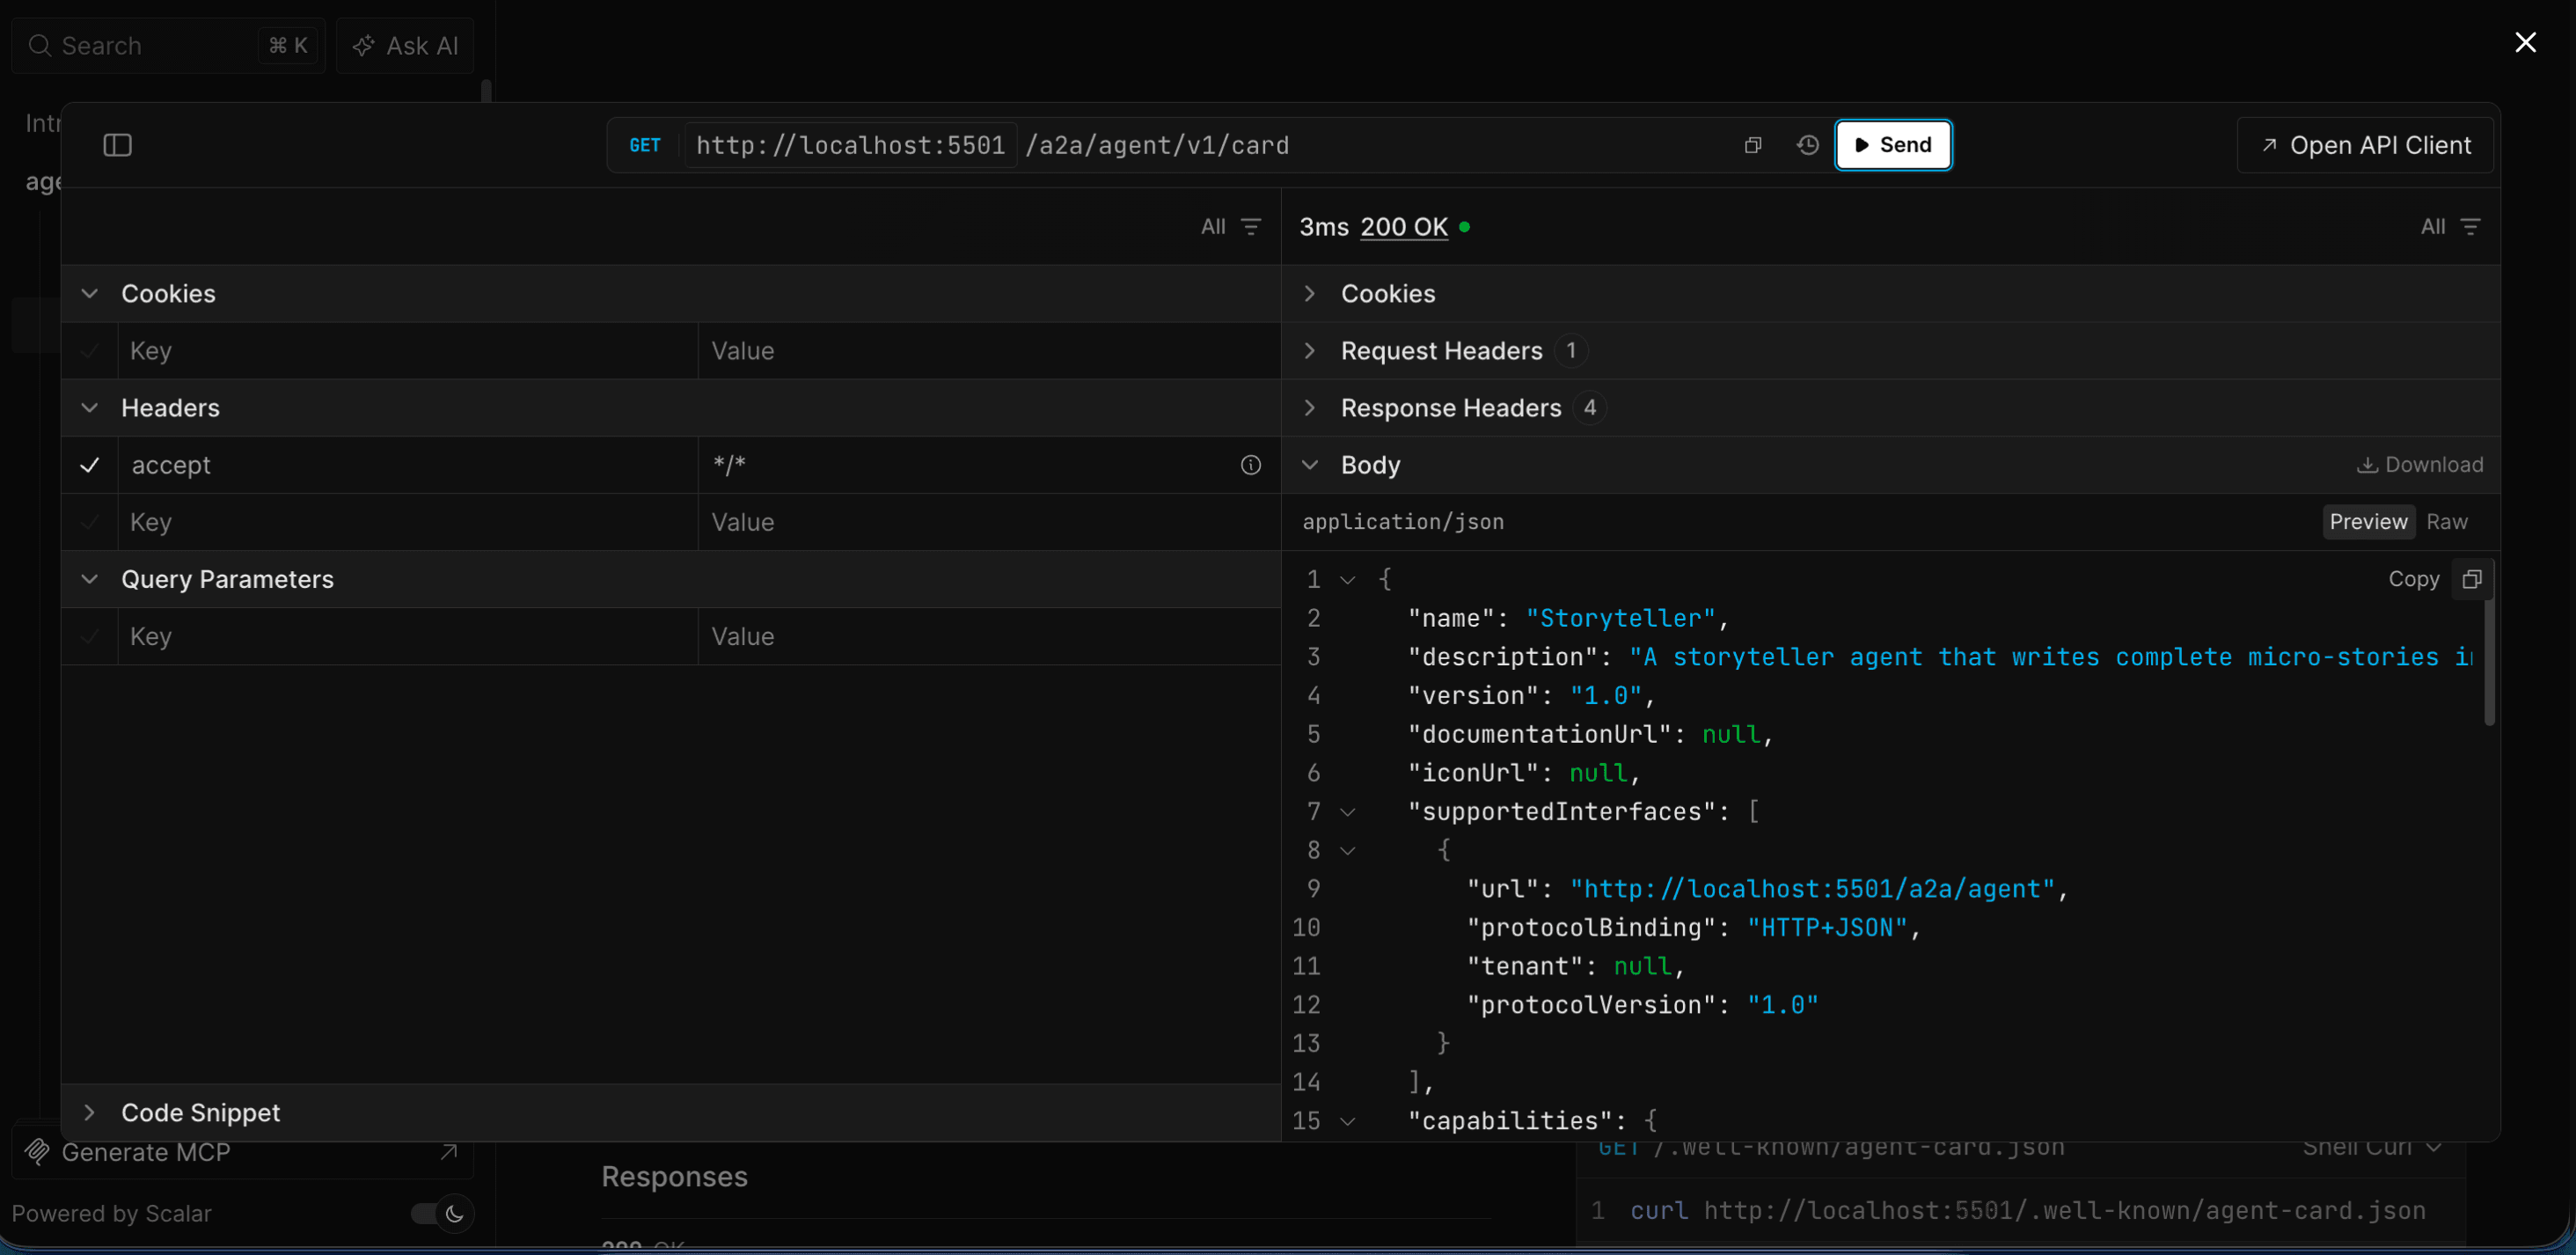Toggle the empty Headers row checkbox
This screenshot has width=2576, height=1255.
[x=90, y=522]
